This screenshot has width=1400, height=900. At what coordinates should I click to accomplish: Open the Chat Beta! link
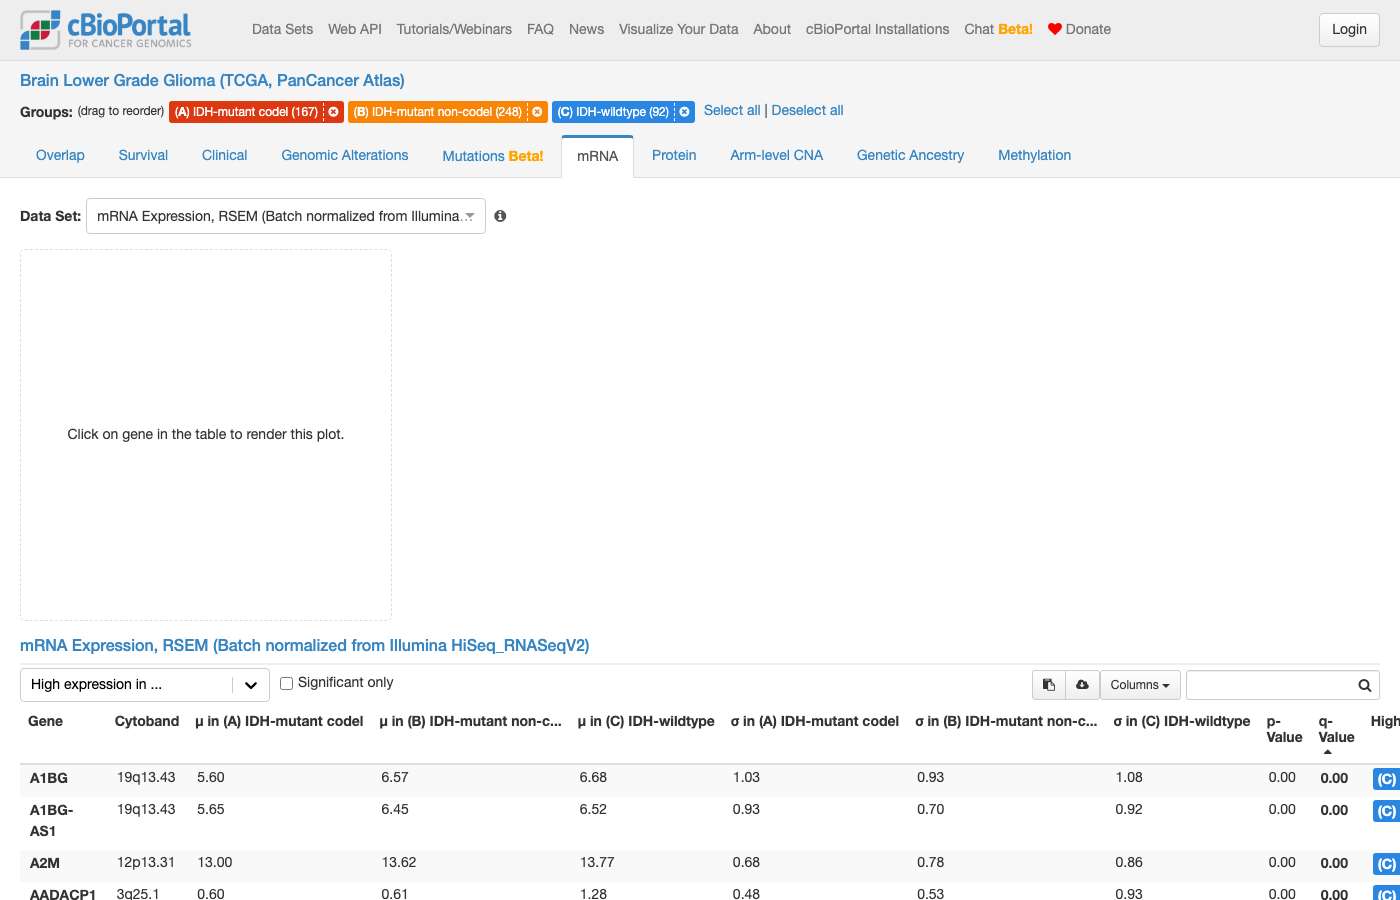pos(998,29)
